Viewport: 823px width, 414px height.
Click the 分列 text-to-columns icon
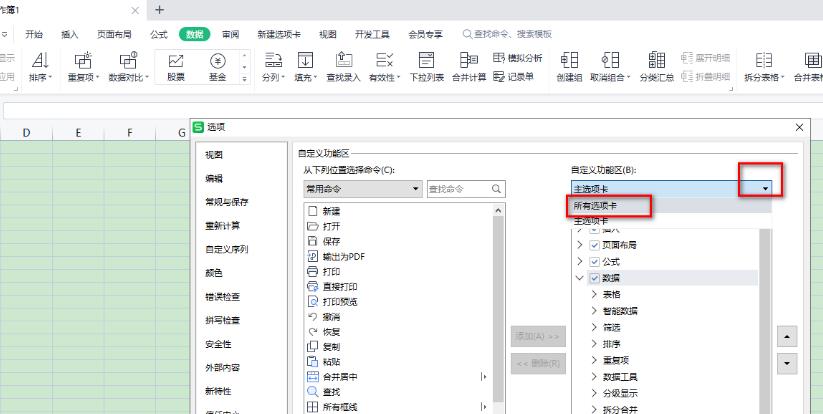pos(272,61)
